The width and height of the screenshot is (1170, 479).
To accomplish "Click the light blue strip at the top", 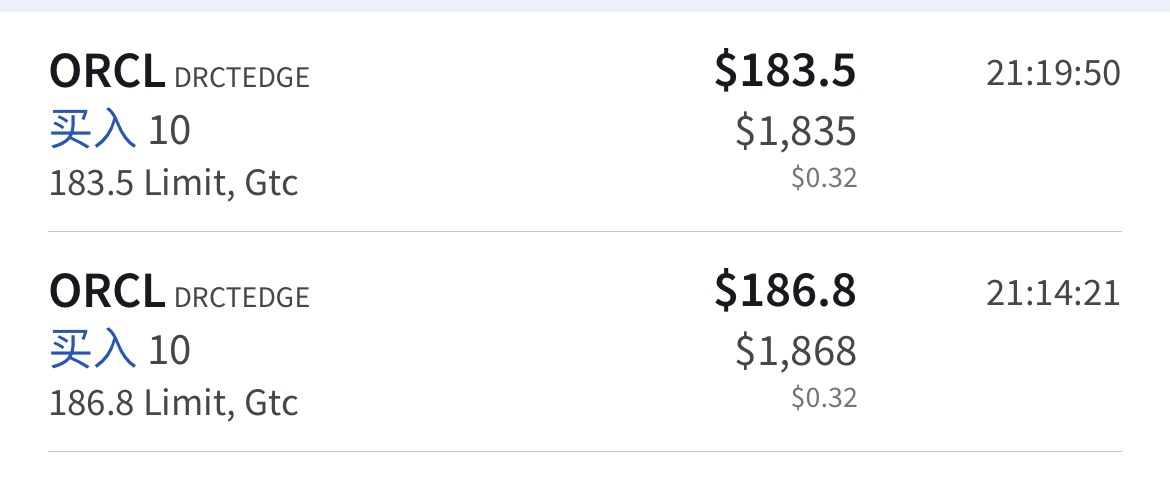I will (585, 5).
